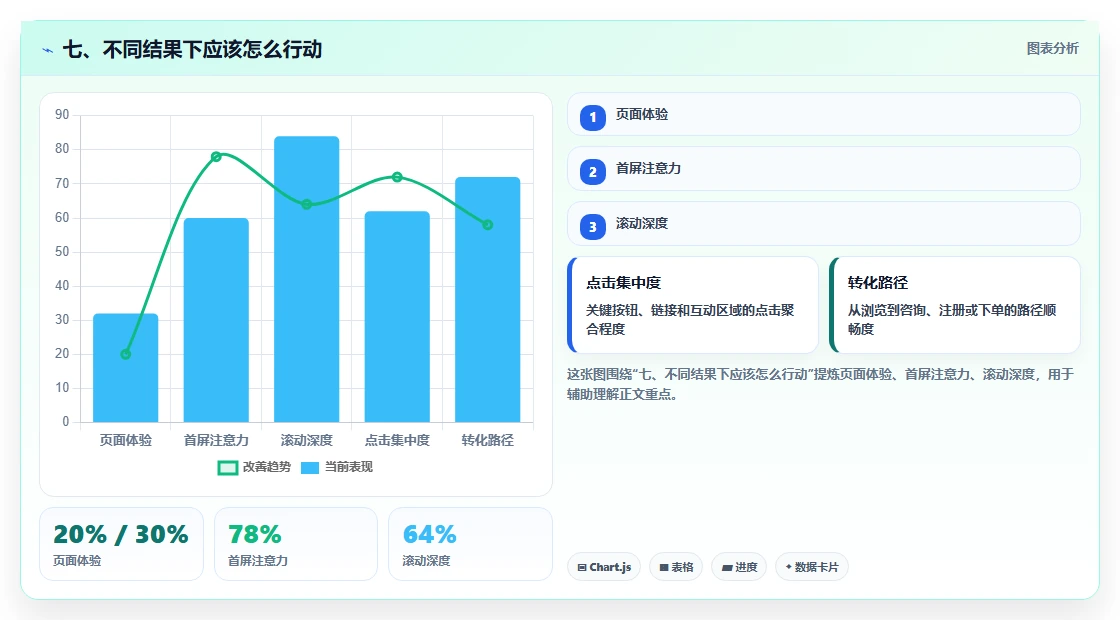1120x620 pixels.
Task: Click the 当前表现 legend label
Action: tap(349, 467)
